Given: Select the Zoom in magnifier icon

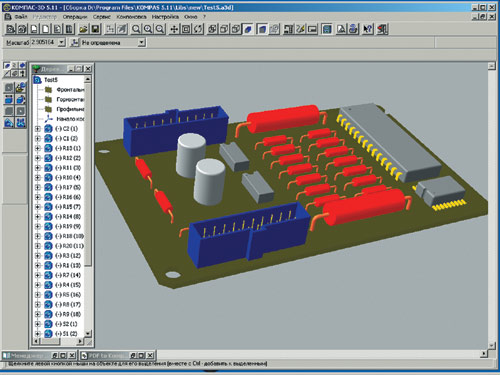Looking at the screenshot, I should point(148,29).
